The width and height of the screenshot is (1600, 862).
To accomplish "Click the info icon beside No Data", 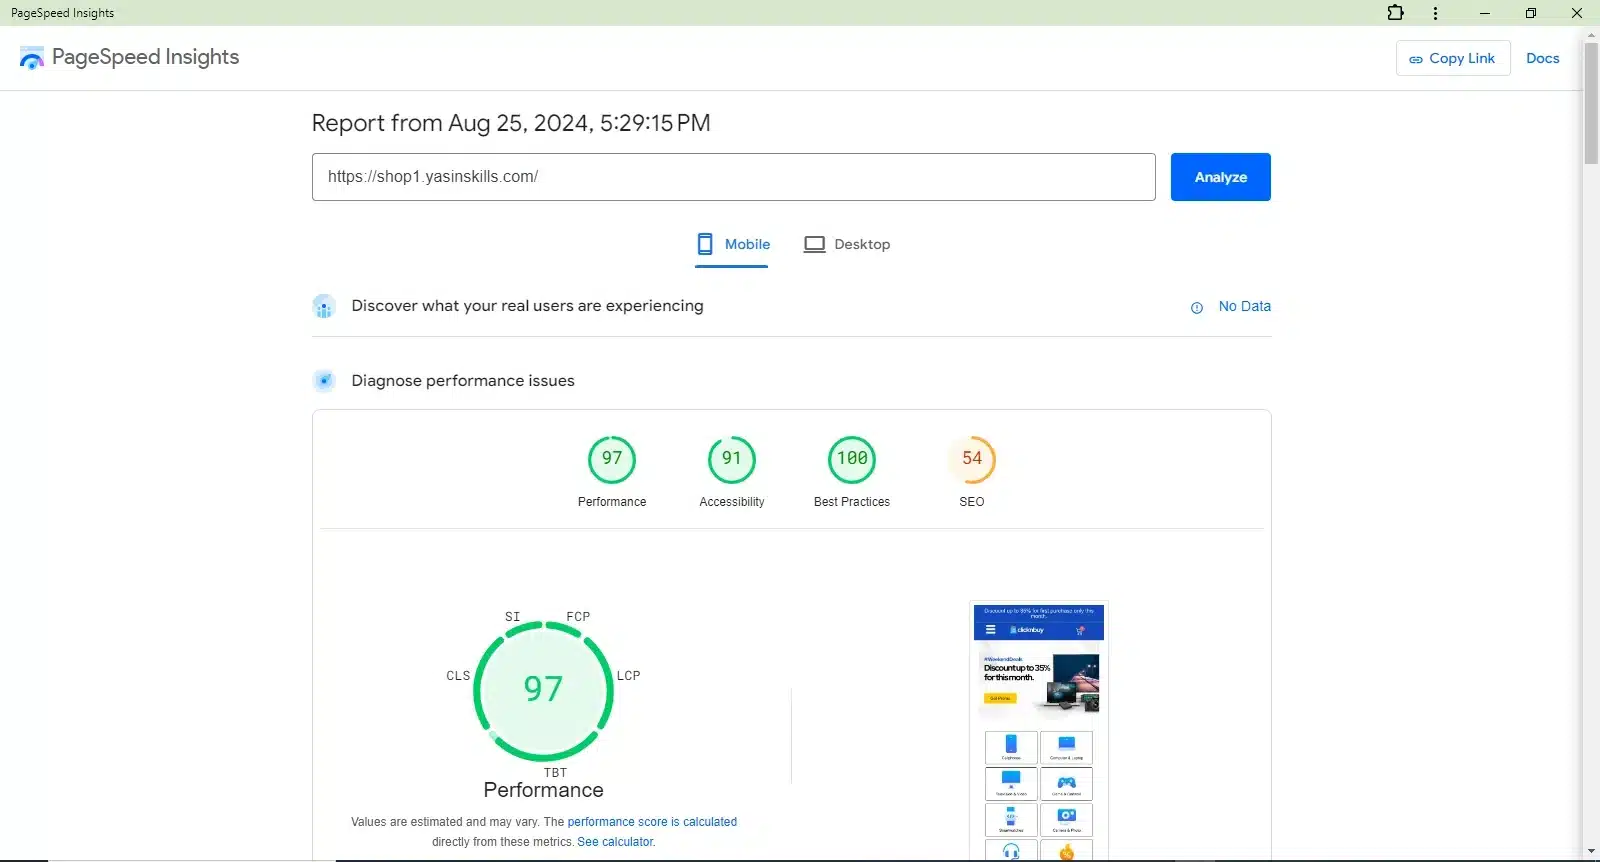I will point(1196,308).
